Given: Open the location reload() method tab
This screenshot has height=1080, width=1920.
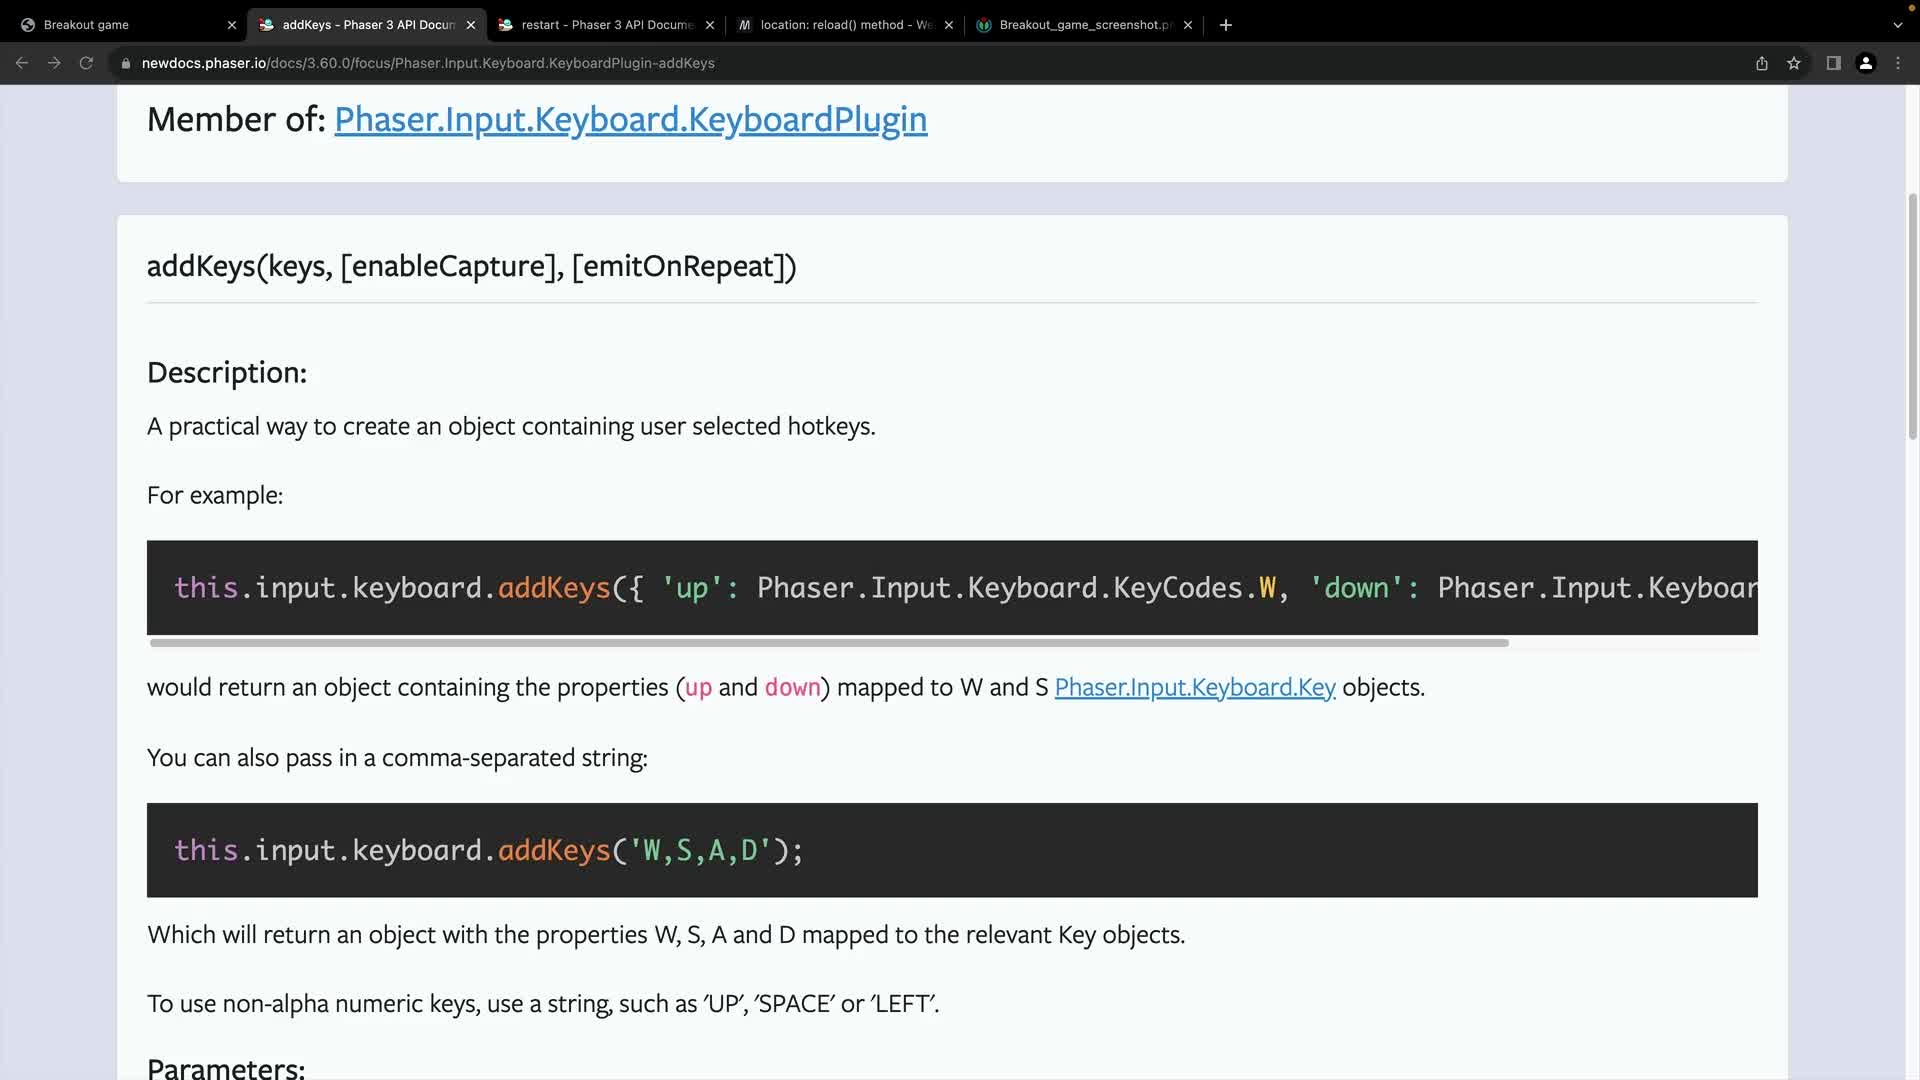Looking at the screenshot, I should click(x=840, y=25).
